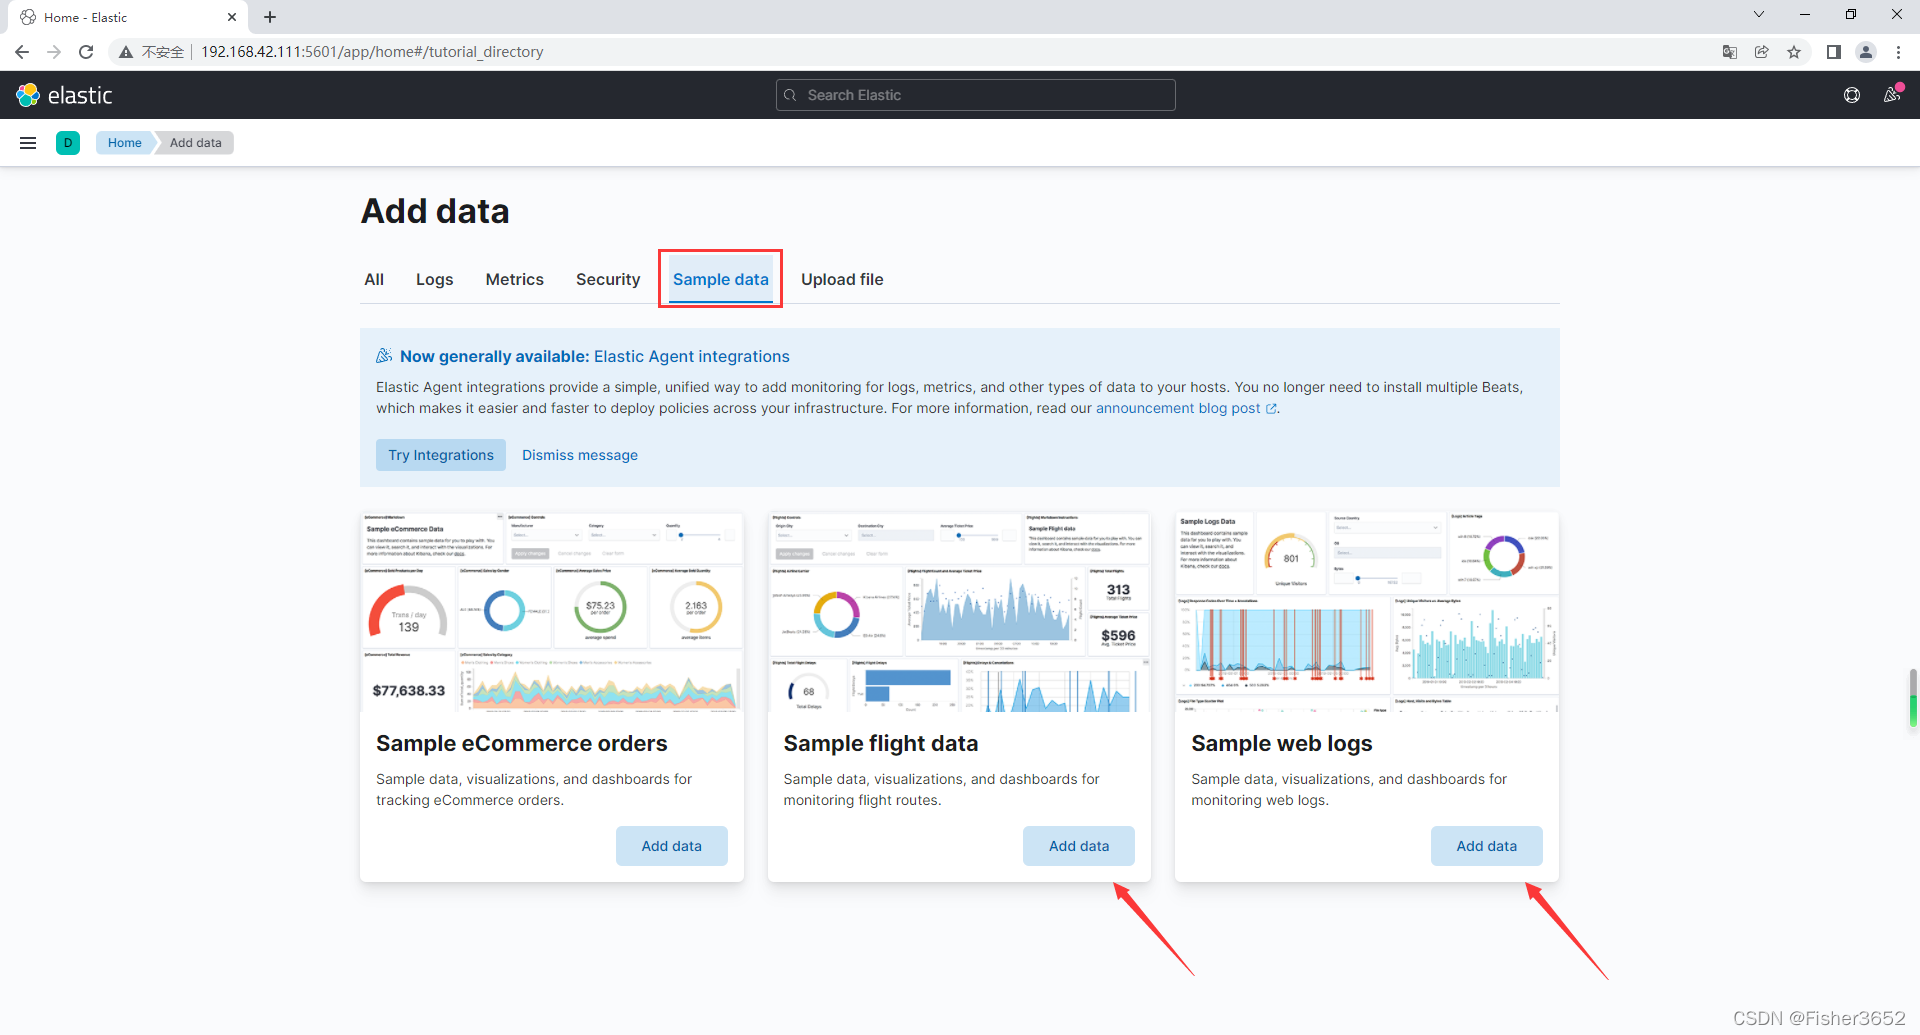Focus the Search Elastic field
This screenshot has height=1035, width=1920.
(x=976, y=95)
